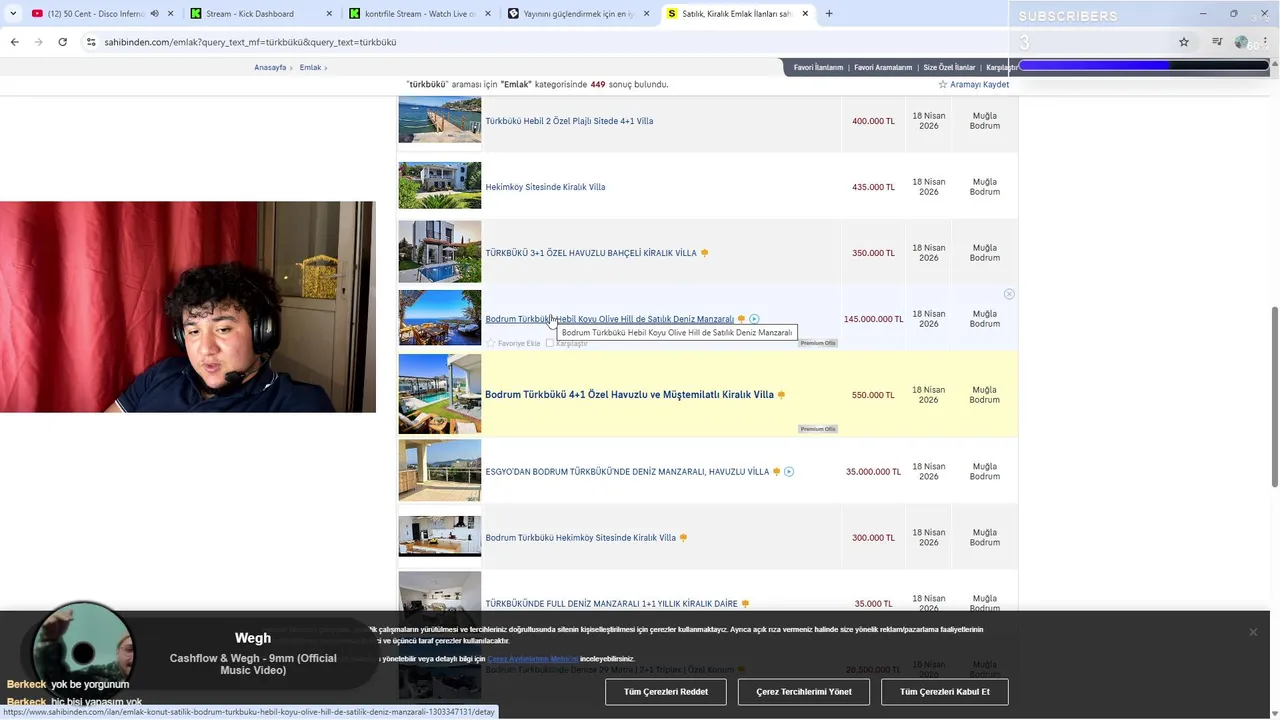Save search with Aramayı Kaydet

click(979, 85)
